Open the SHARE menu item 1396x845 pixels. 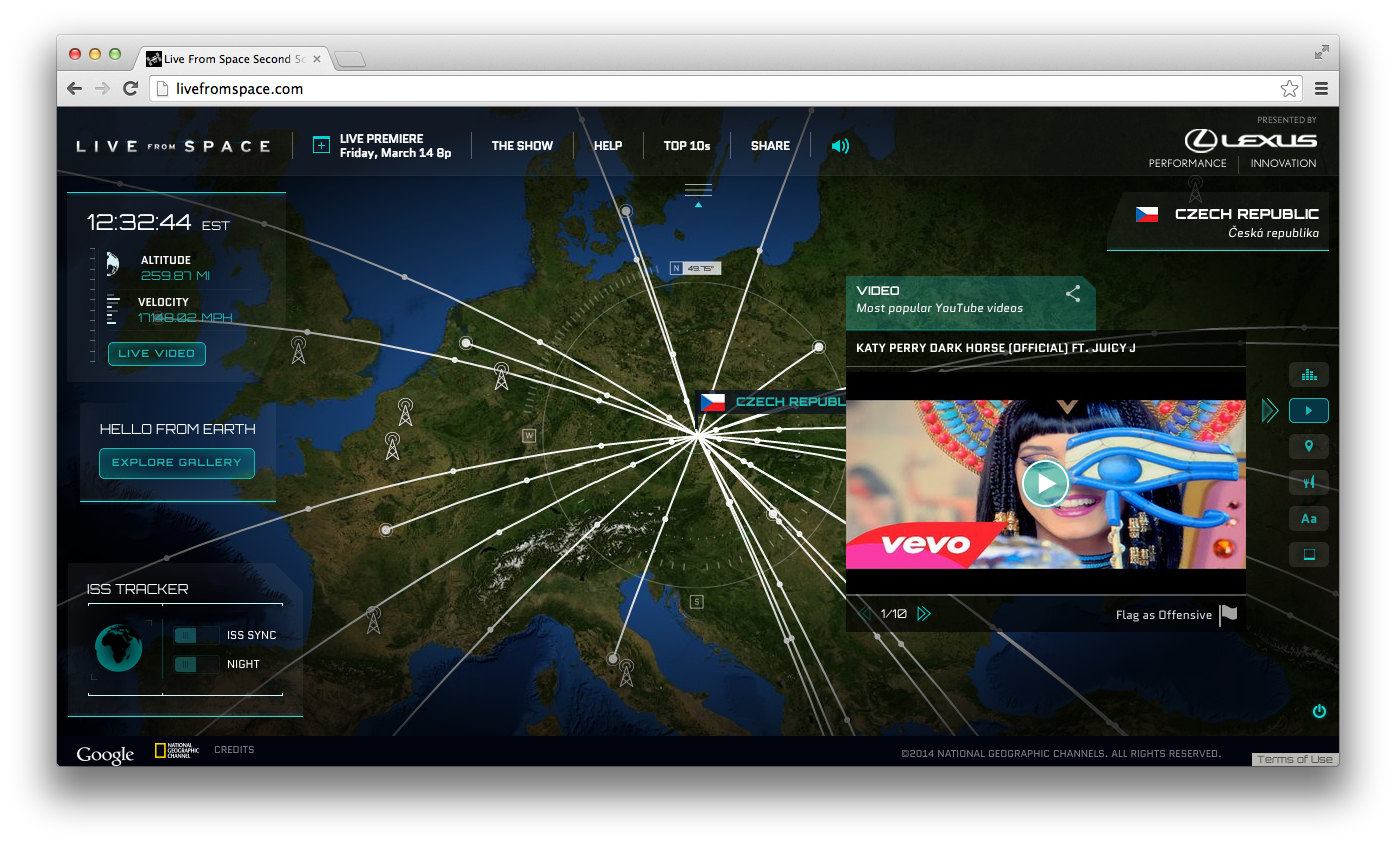click(770, 146)
